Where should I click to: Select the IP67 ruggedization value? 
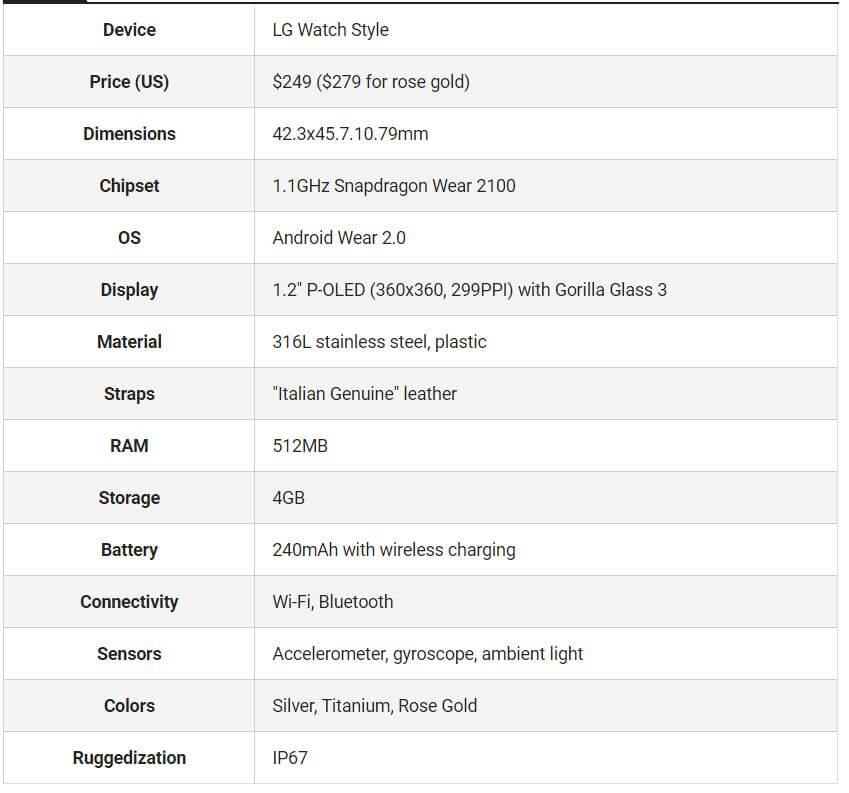pyautogui.click(x=290, y=758)
